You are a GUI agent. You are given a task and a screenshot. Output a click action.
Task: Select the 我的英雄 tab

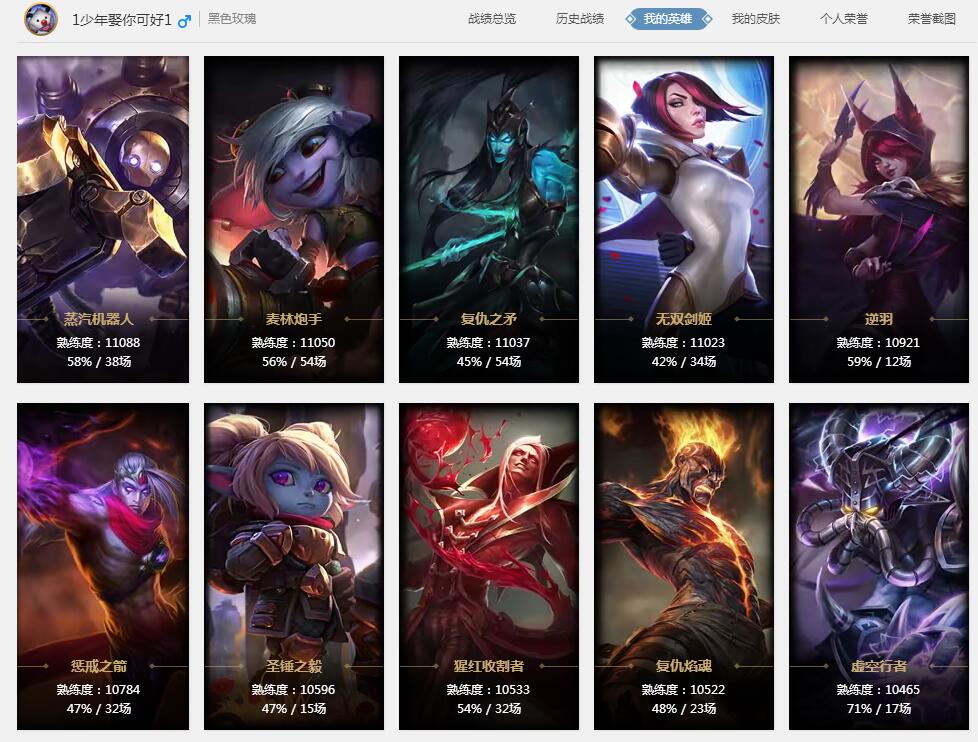(x=668, y=19)
